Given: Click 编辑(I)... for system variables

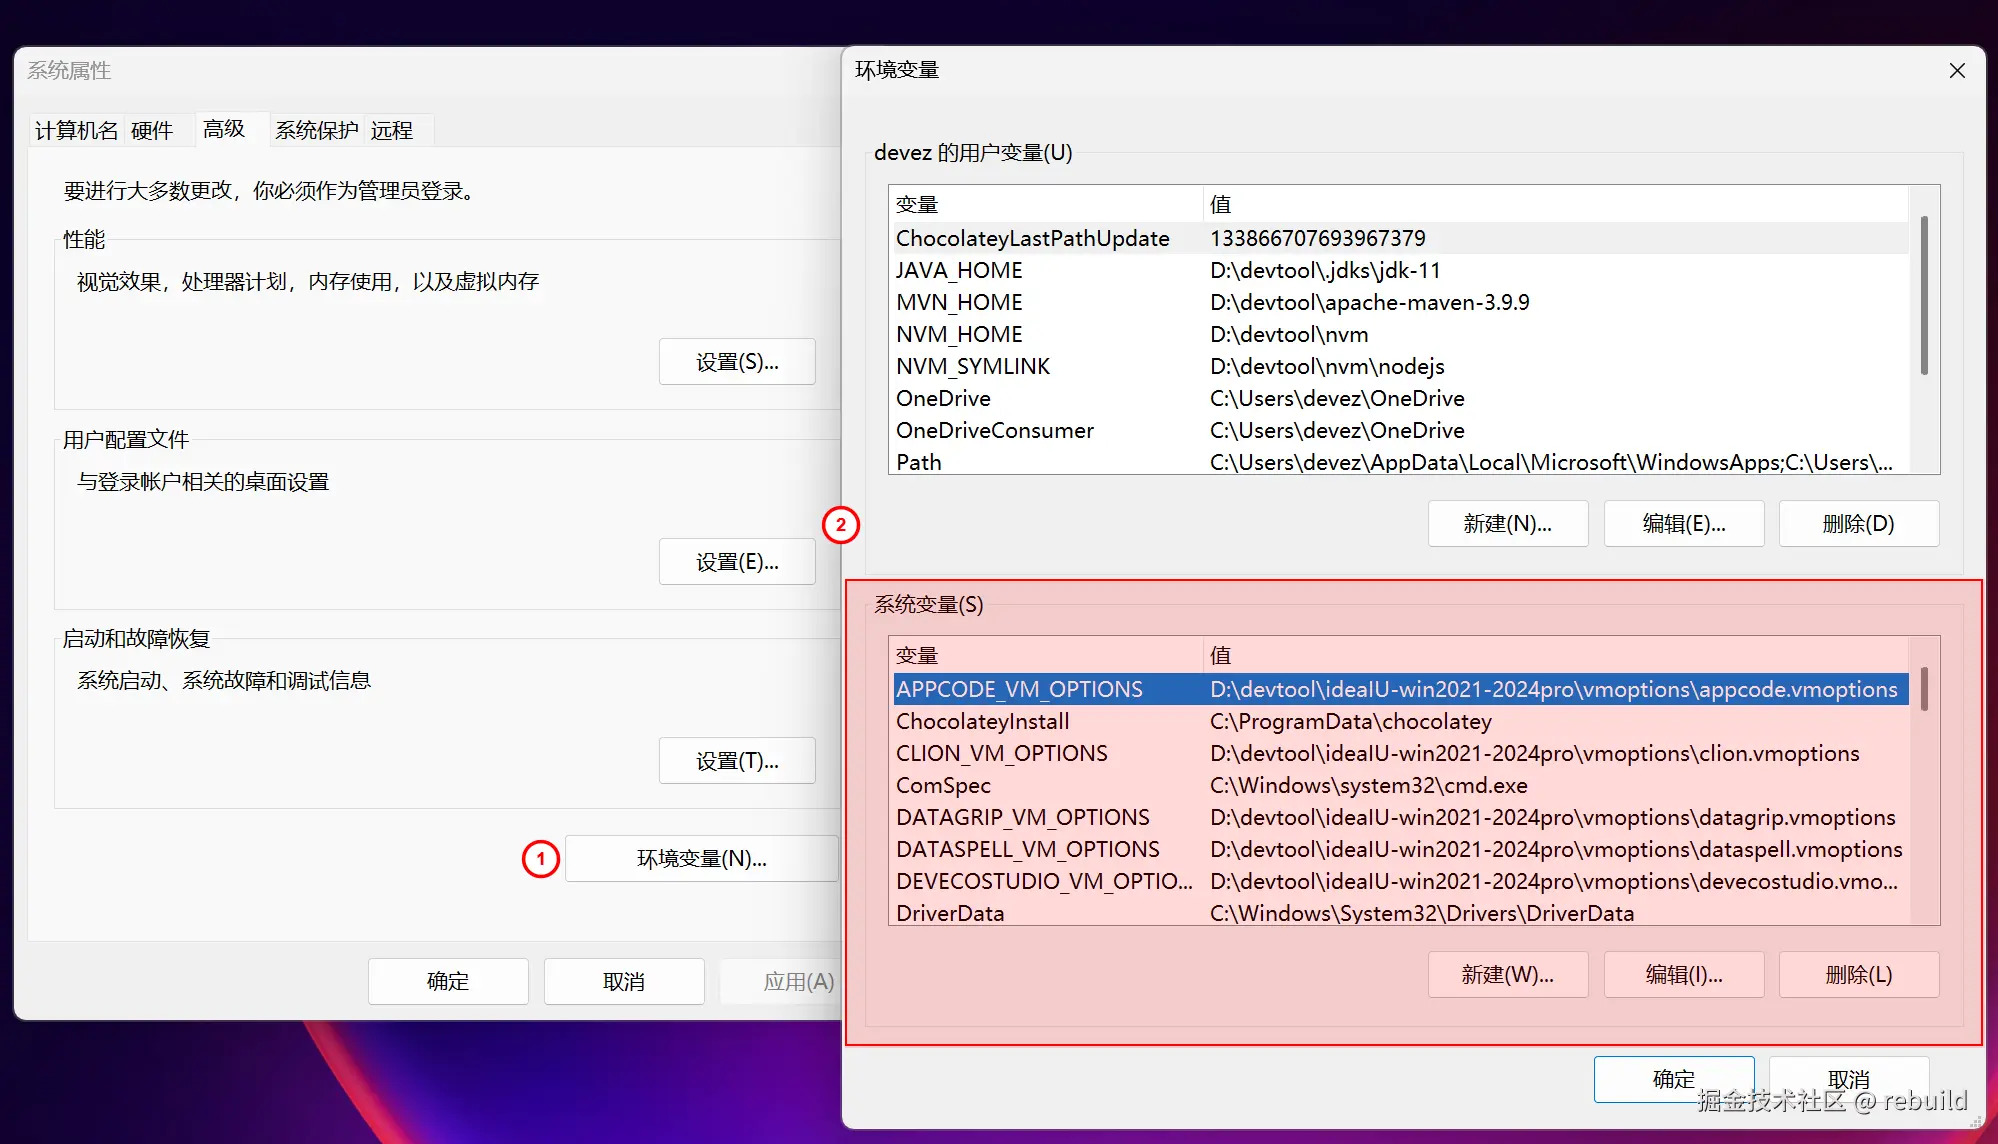Looking at the screenshot, I should coord(1683,975).
